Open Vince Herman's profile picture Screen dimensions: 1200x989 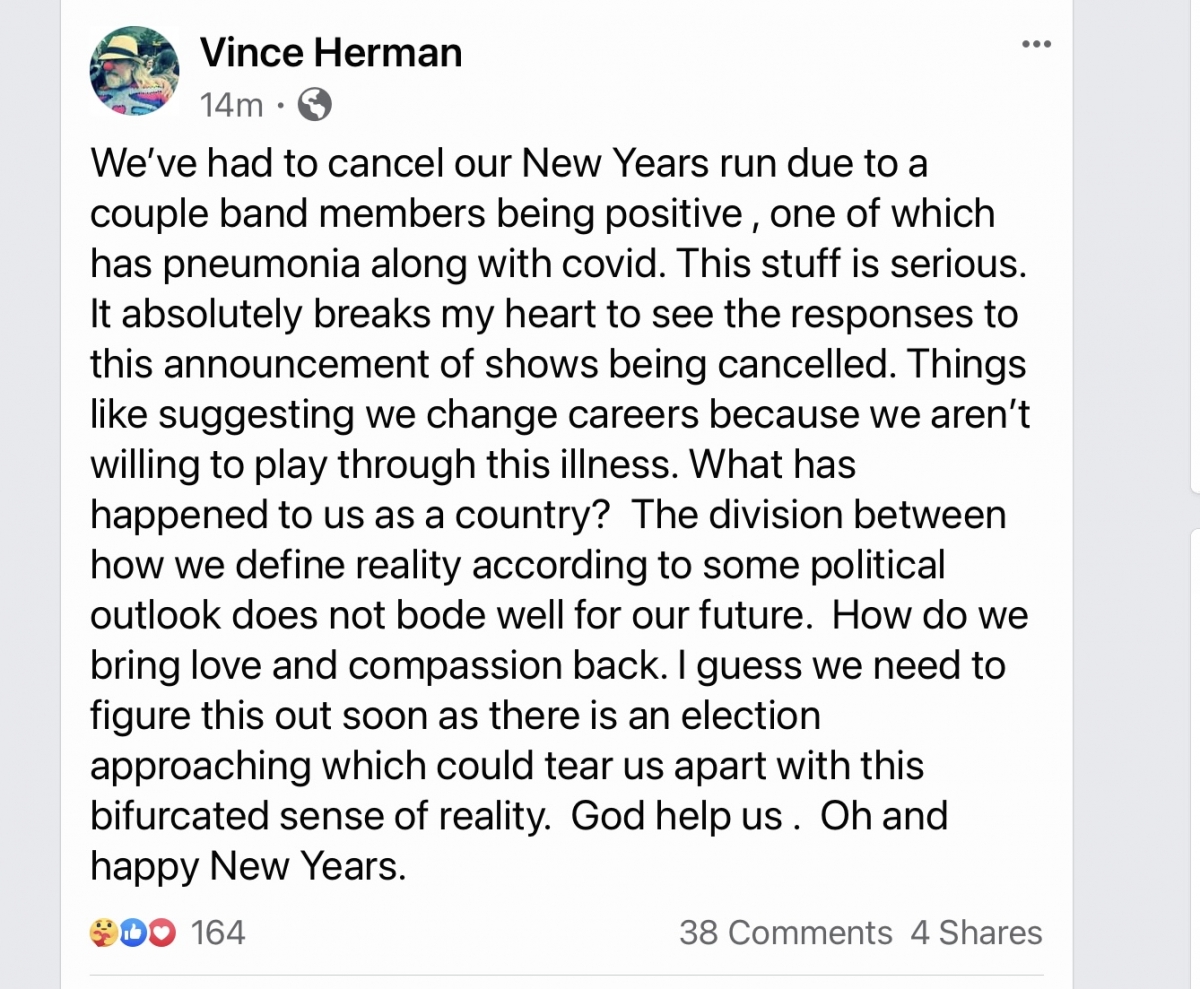[x=135, y=71]
